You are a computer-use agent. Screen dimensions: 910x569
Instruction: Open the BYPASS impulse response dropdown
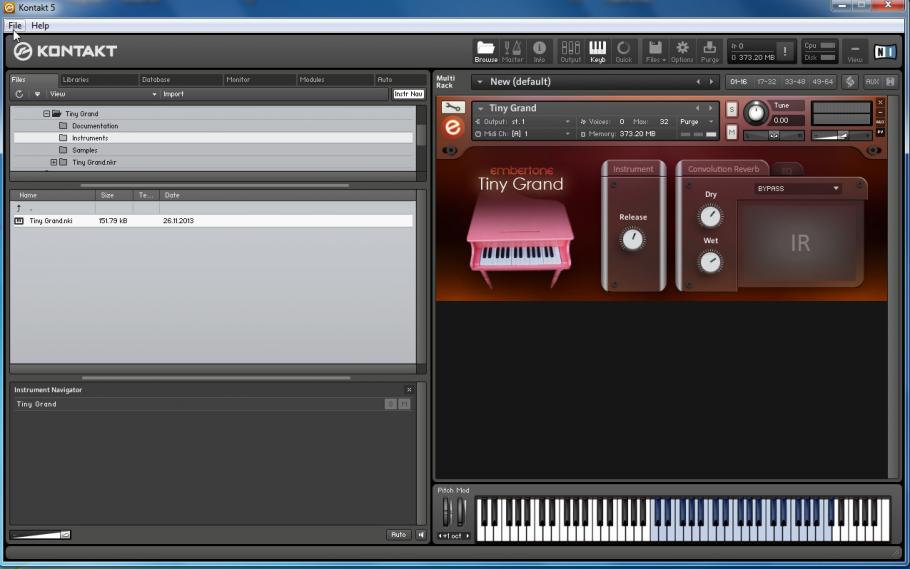(798, 189)
